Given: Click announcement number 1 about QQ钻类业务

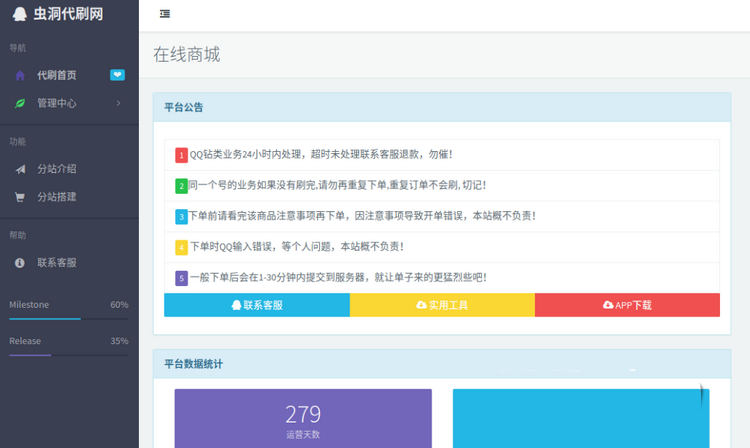Looking at the screenshot, I should [x=320, y=155].
